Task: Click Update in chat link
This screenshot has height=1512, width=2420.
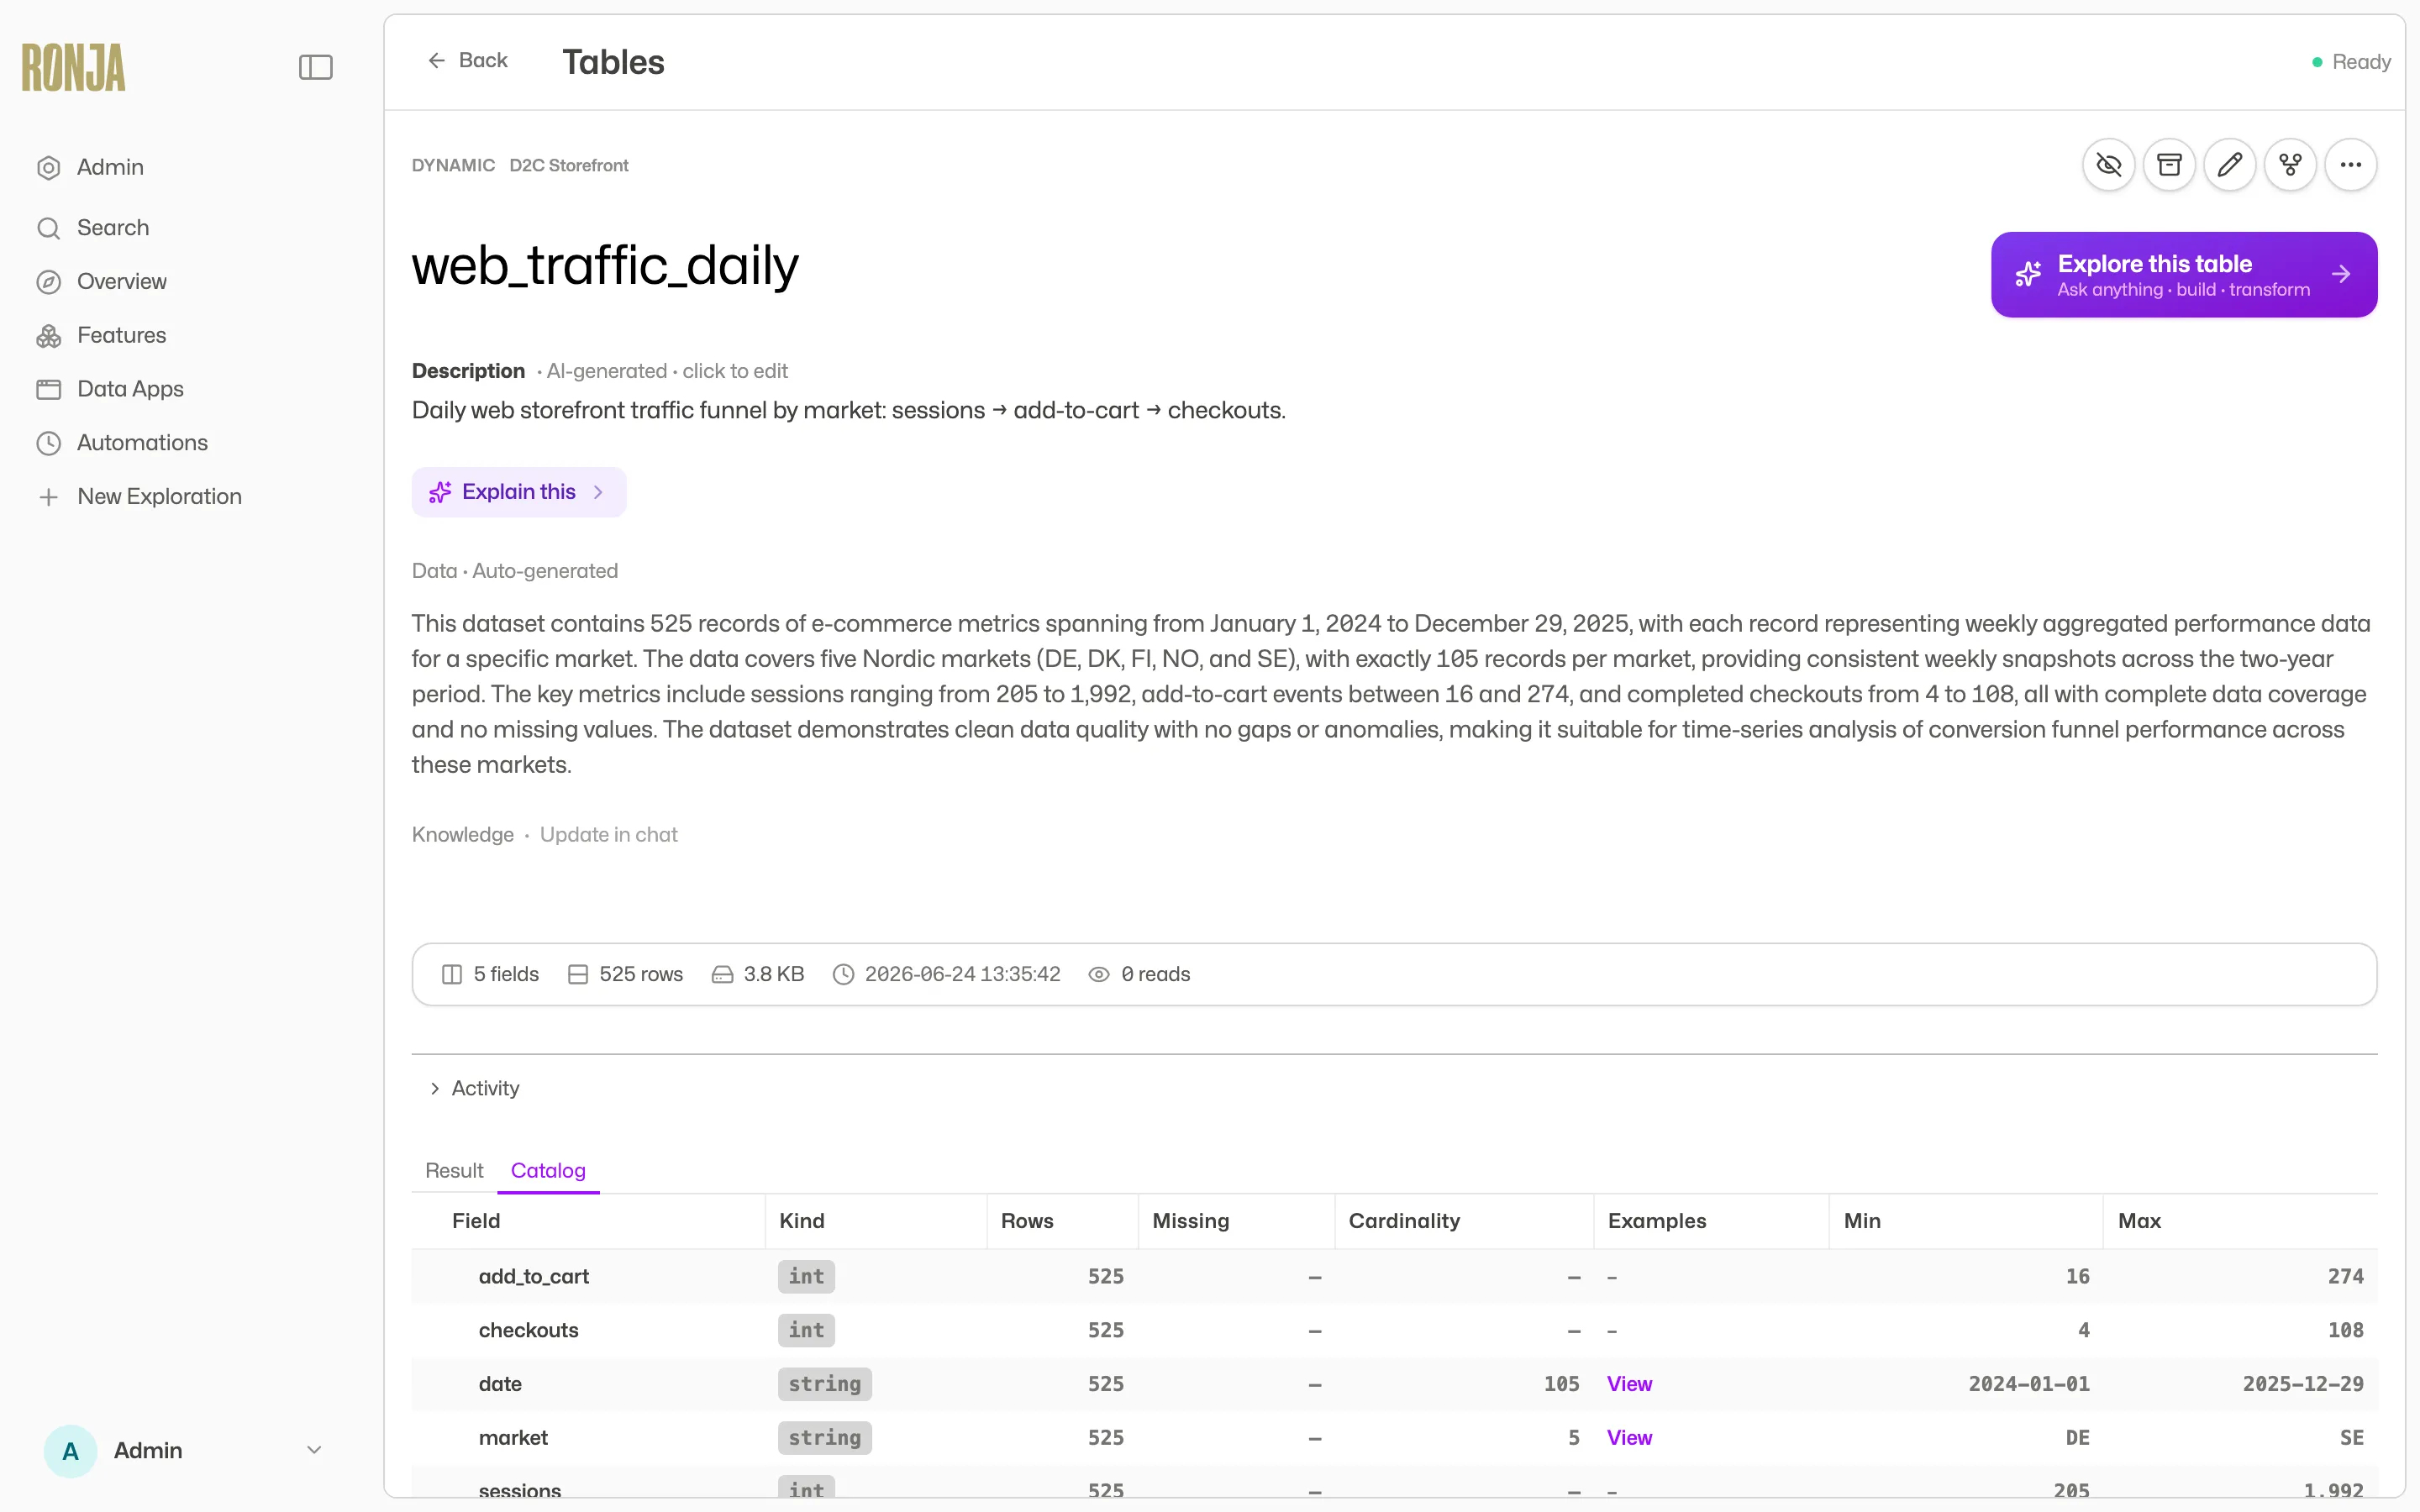Action: (608, 835)
